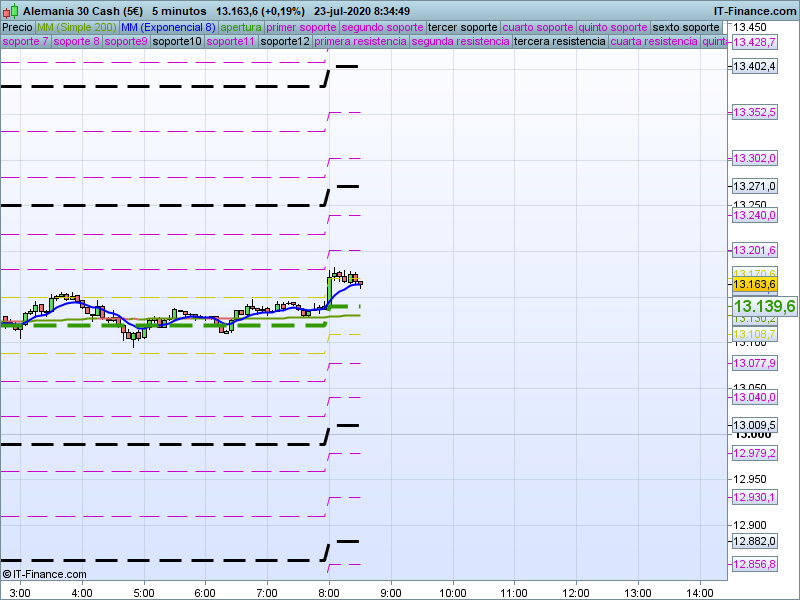800x600 pixels.
Task: Click the 8:00 mark on time axis
Action: click(329, 592)
